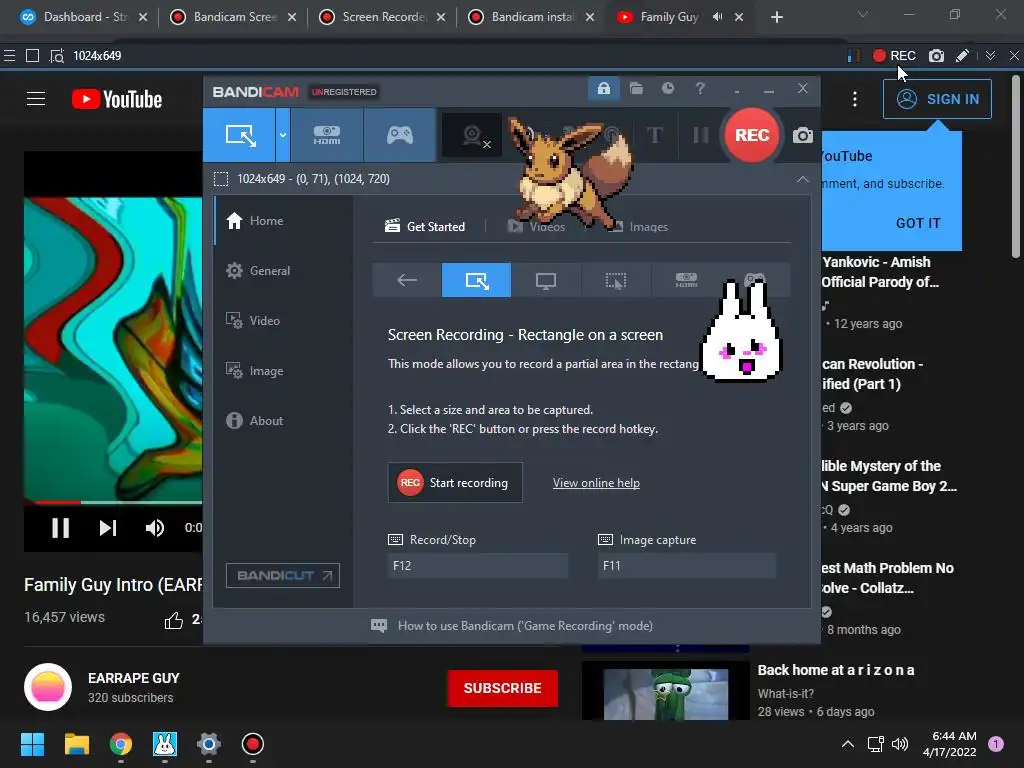Image resolution: width=1024 pixels, height=768 pixels.
Task: Select the fullscreen monitor recording mode
Action: pos(546,280)
